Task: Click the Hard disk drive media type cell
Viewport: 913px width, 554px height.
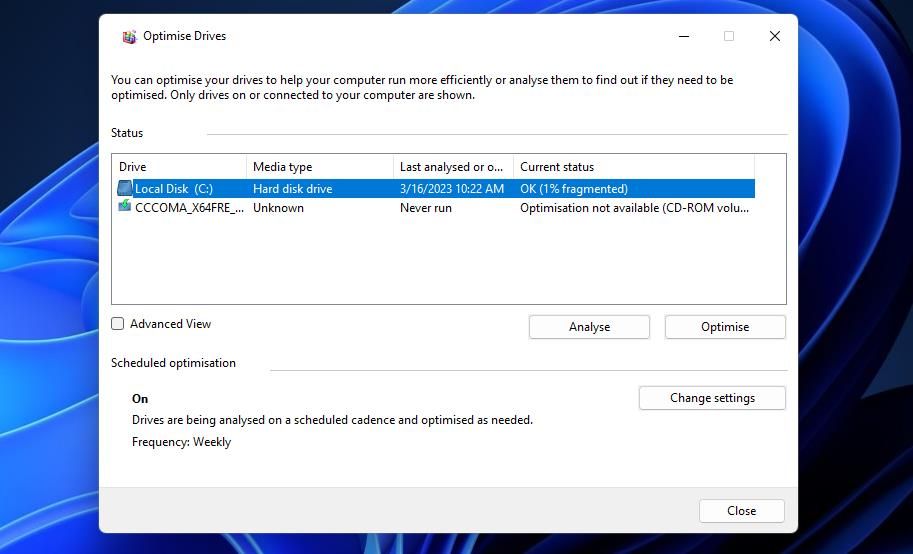Action: 292,189
